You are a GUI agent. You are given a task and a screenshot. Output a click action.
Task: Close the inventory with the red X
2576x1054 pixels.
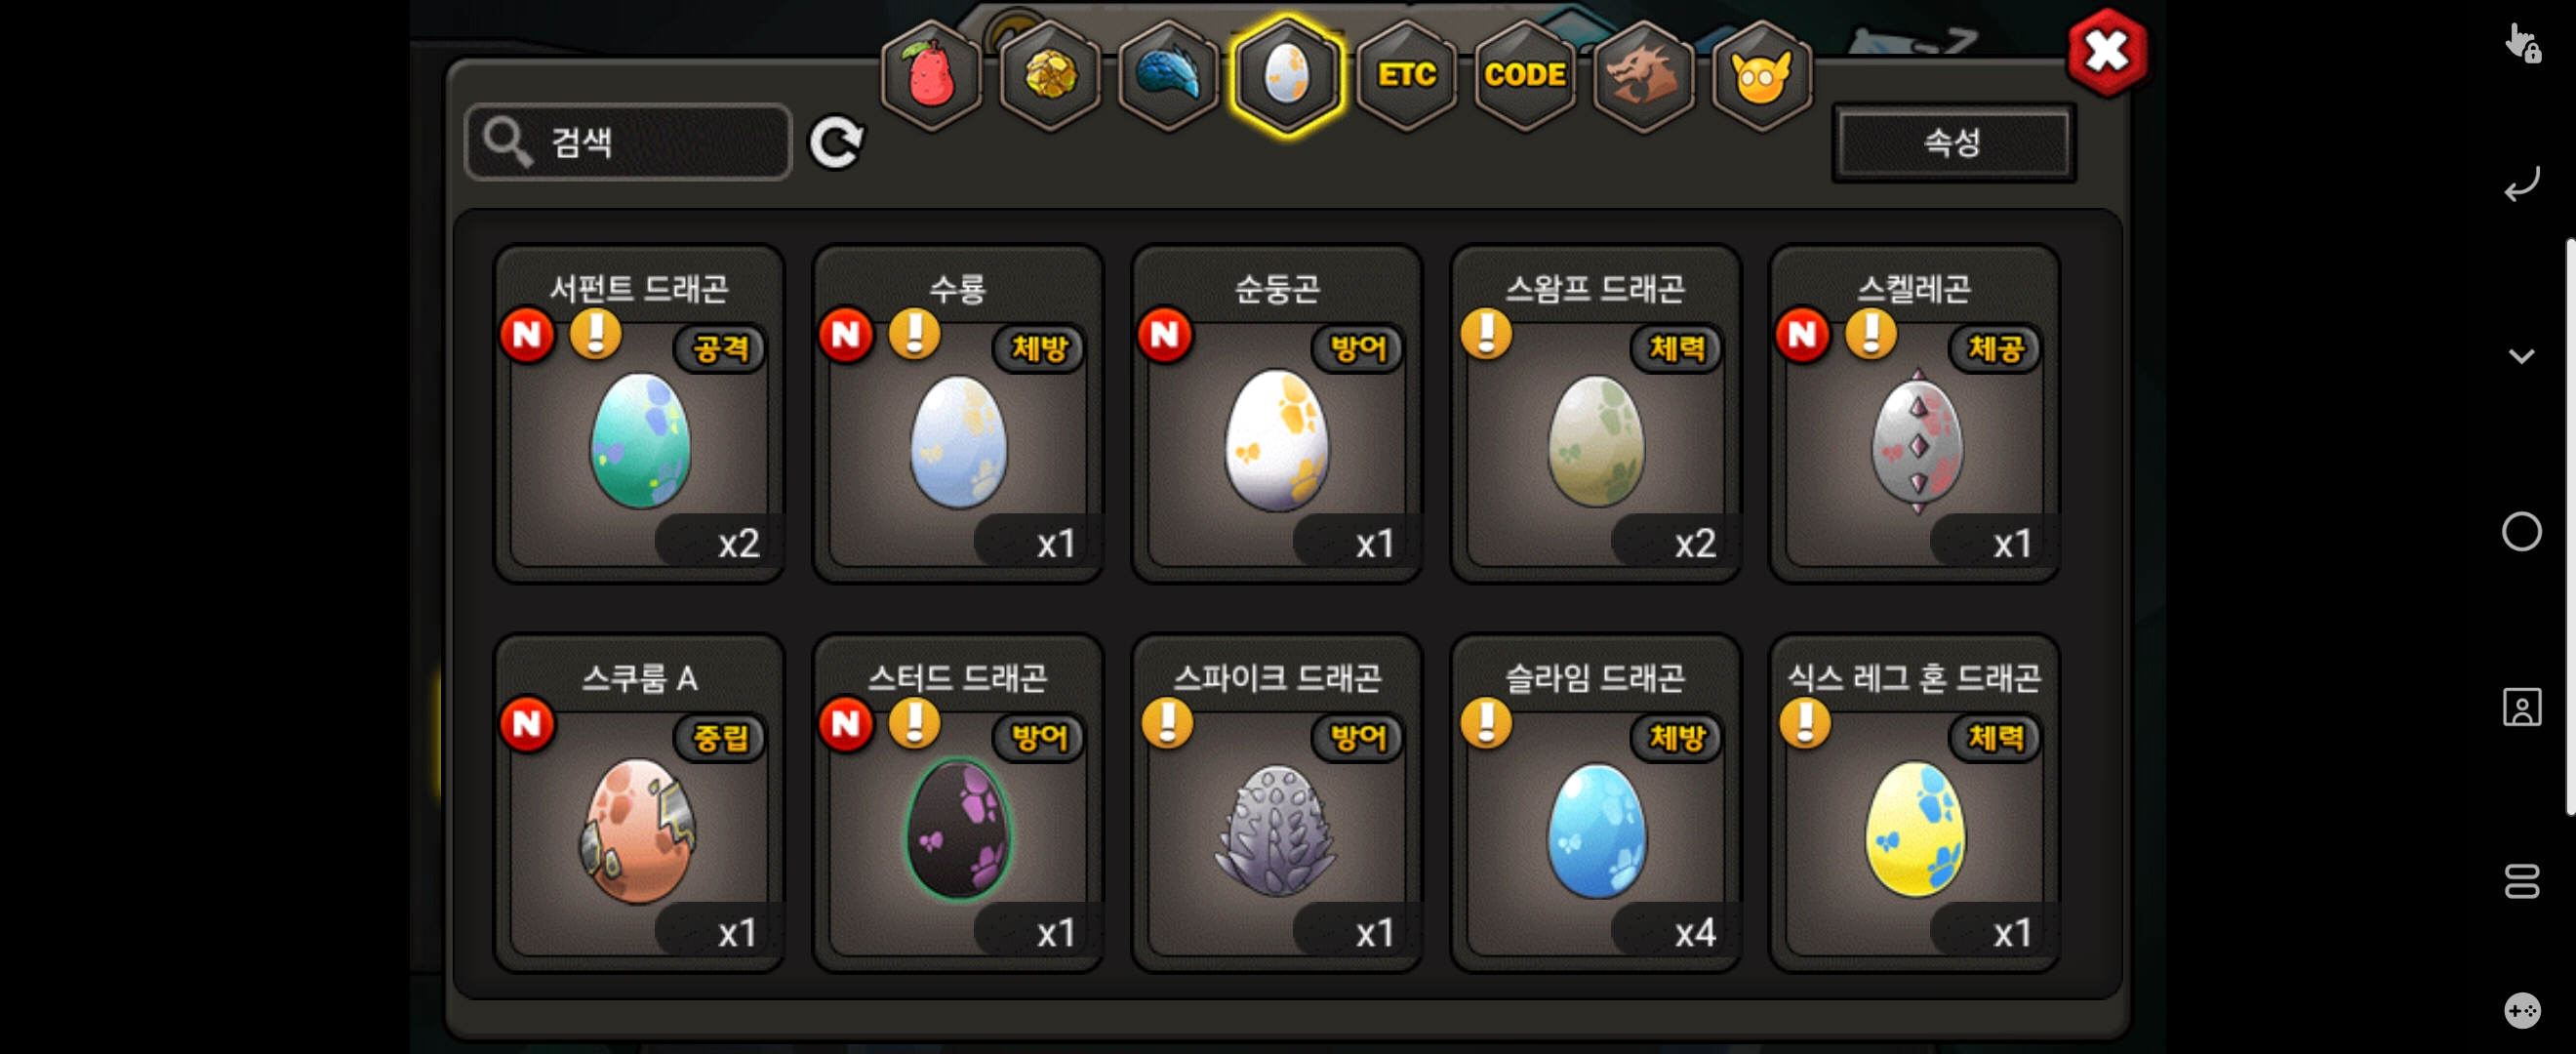[x=2107, y=52]
